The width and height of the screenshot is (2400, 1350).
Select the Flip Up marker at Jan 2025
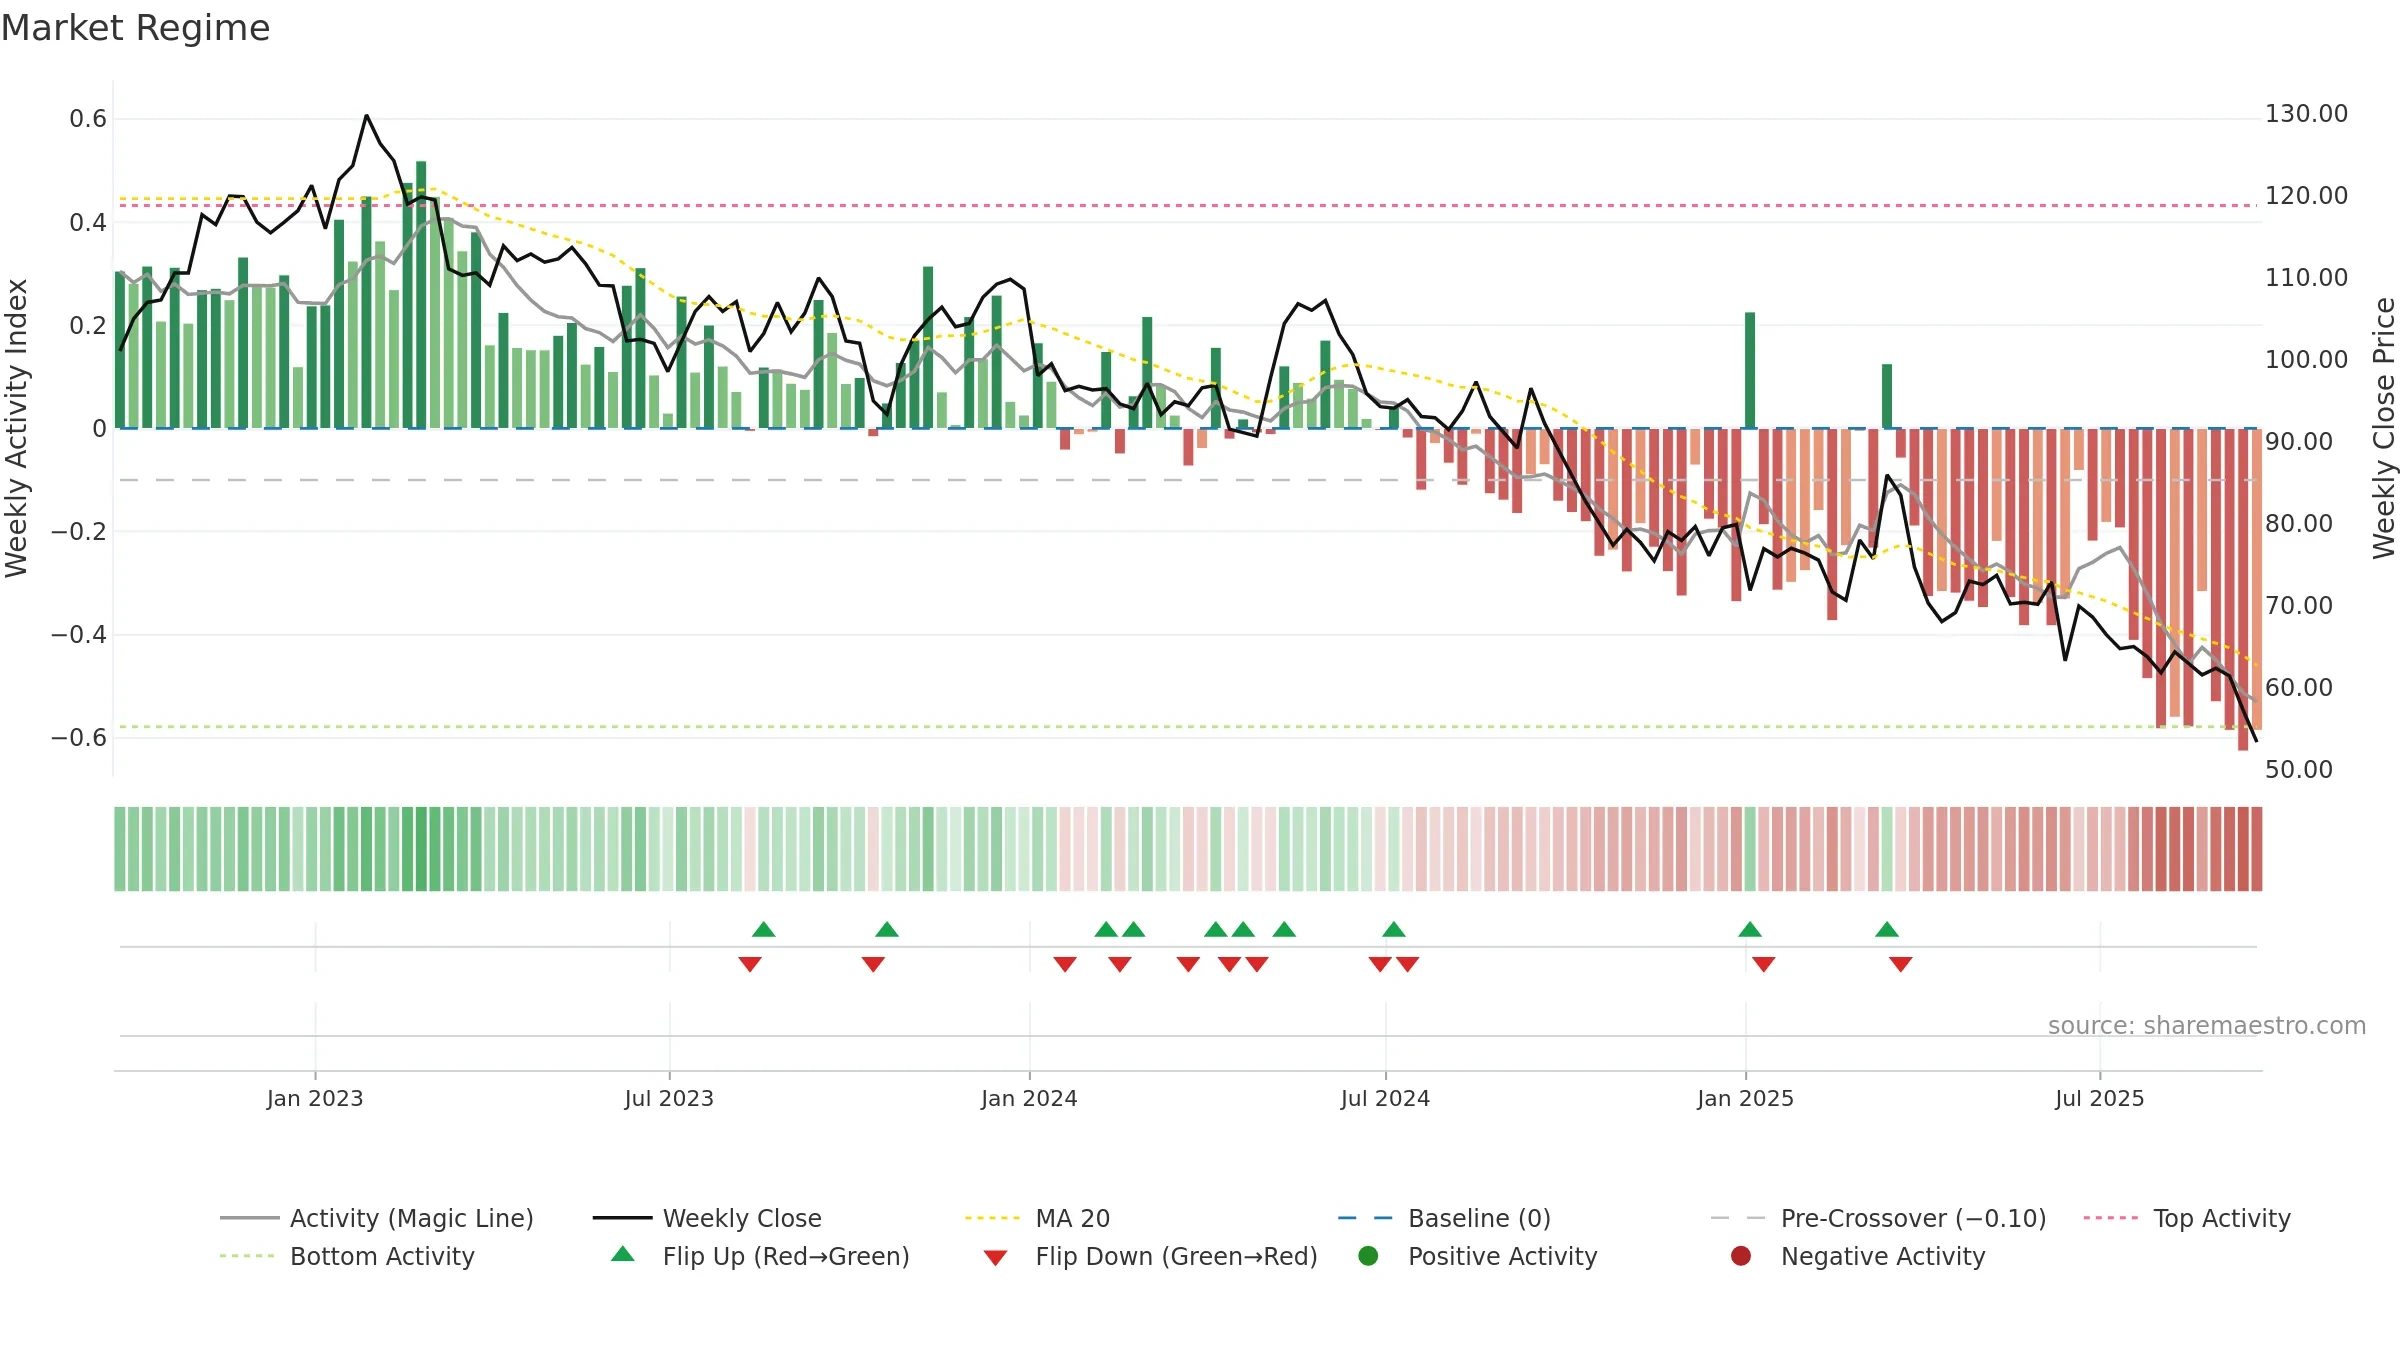click(x=1750, y=929)
